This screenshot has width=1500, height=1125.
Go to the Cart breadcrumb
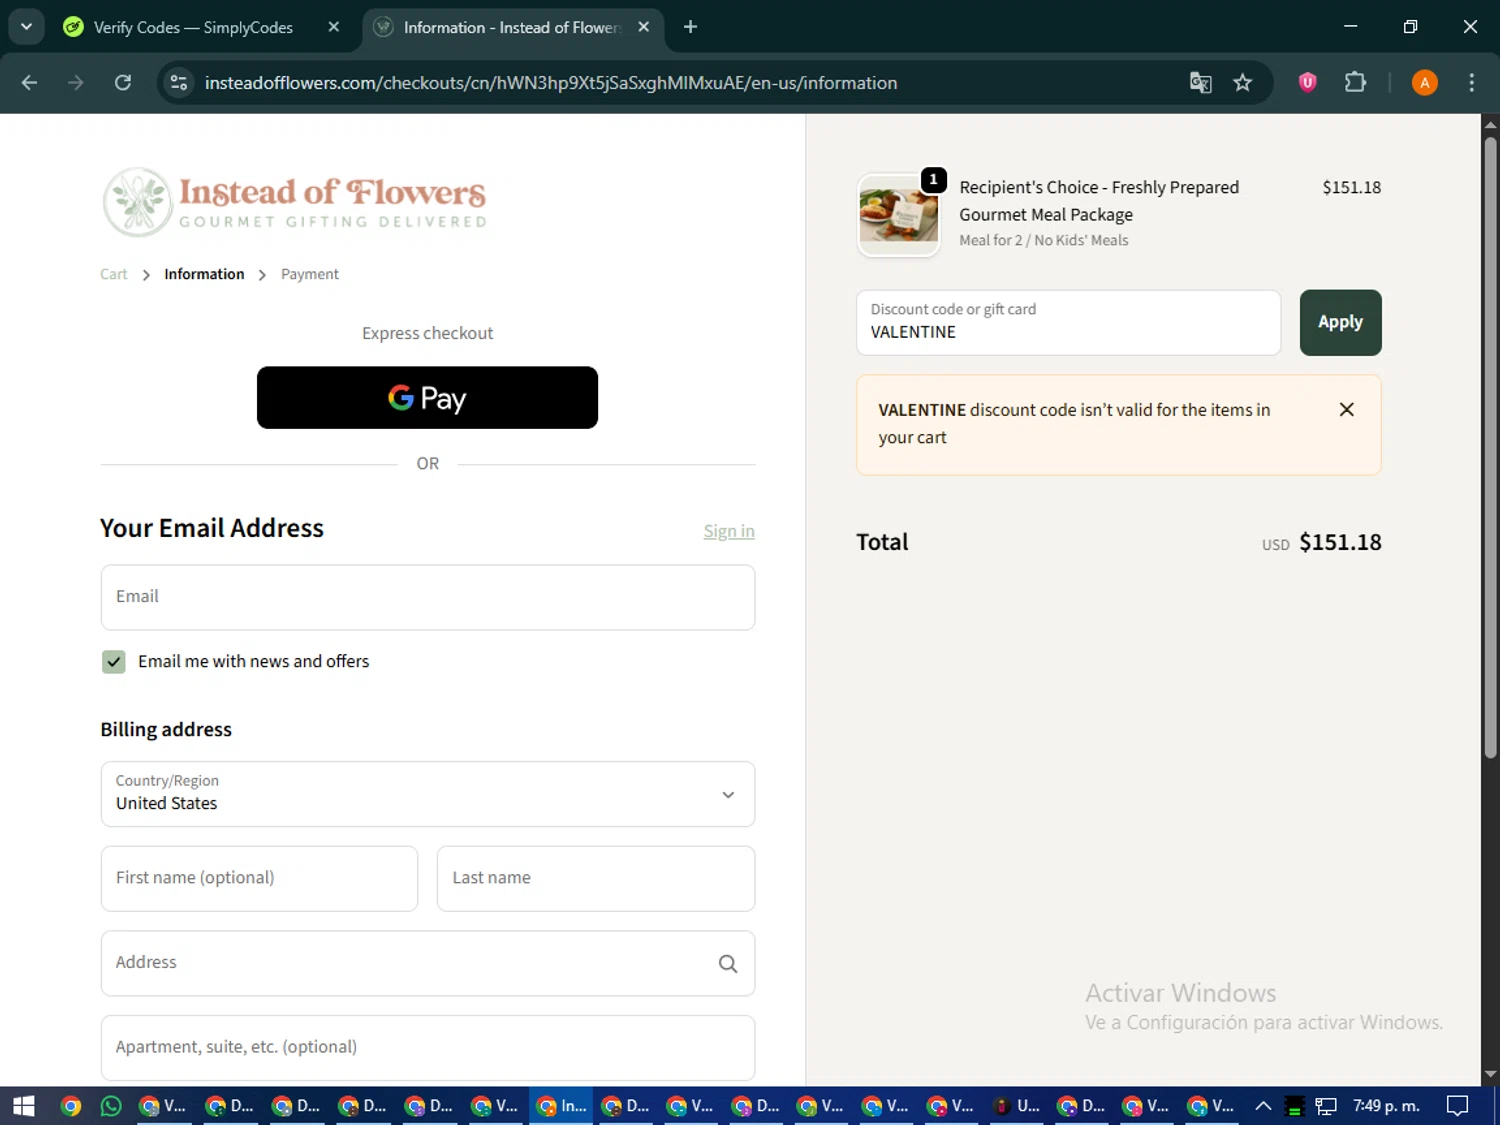click(x=113, y=274)
